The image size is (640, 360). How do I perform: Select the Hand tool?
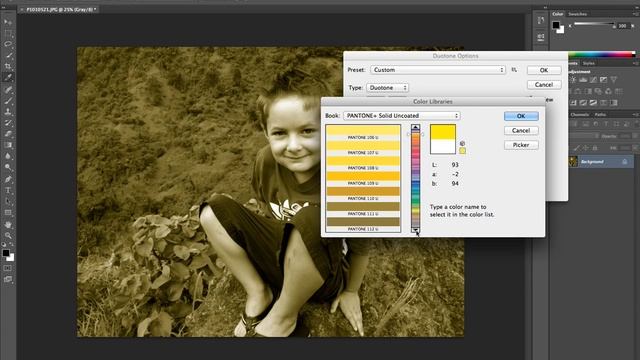click(x=8, y=224)
